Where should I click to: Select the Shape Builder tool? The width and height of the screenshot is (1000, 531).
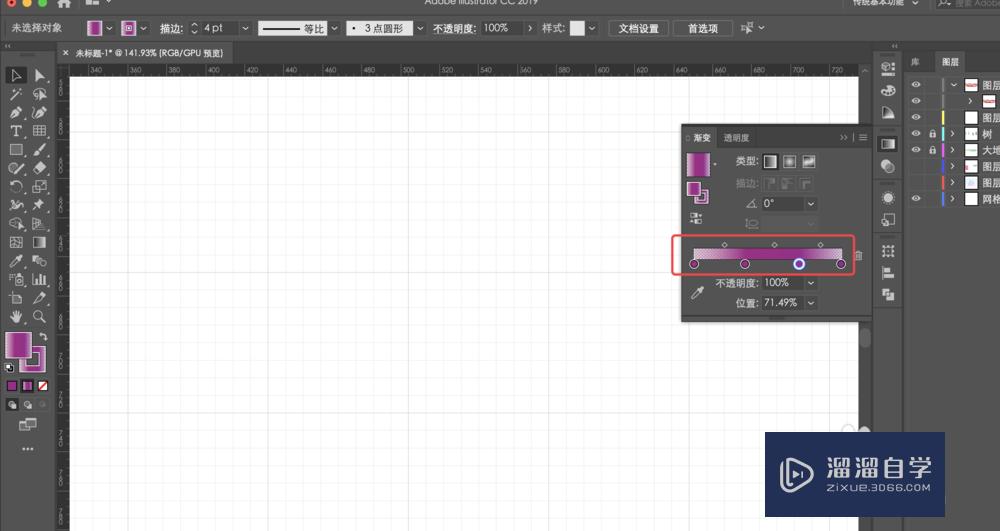click(16, 224)
